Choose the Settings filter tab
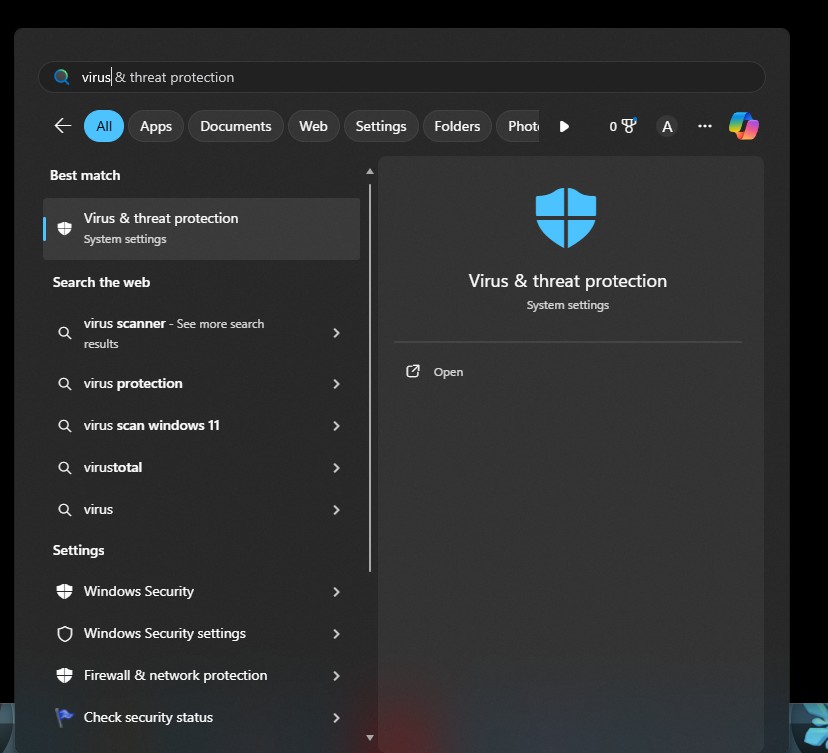This screenshot has width=828, height=753. pos(381,126)
